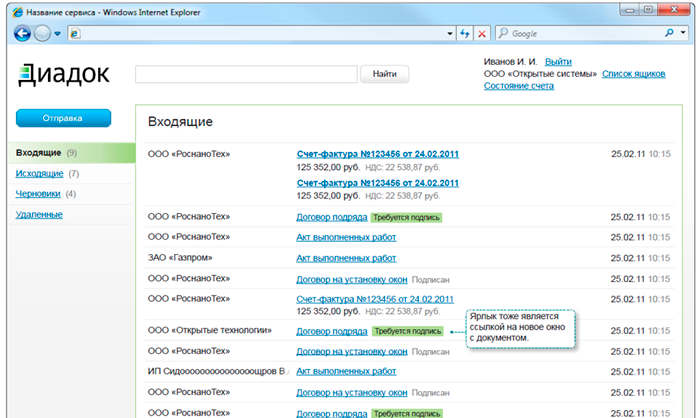The height and width of the screenshot is (418, 700).
Task: Open Договор на установку окон below Открытые технологии
Action: [x=352, y=352]
